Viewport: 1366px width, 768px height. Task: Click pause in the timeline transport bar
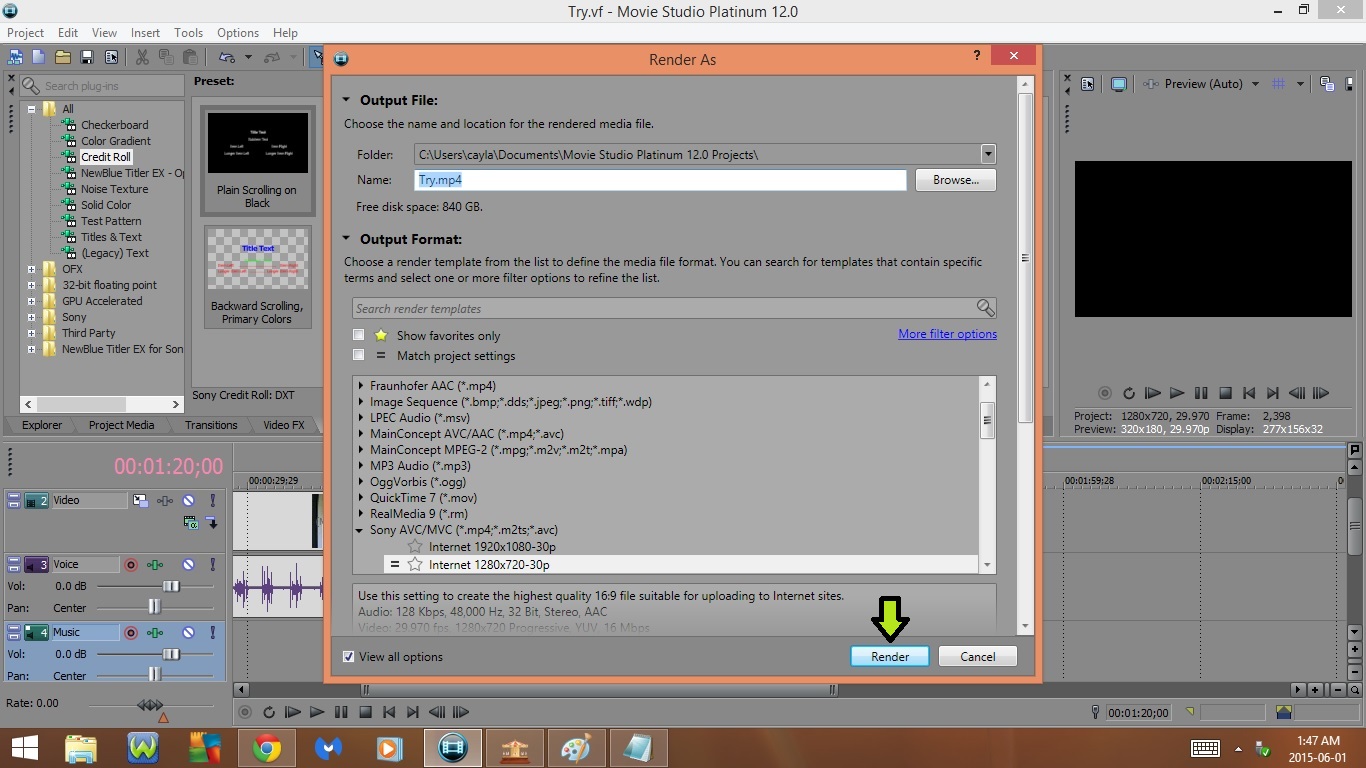[x=341, y=712]
